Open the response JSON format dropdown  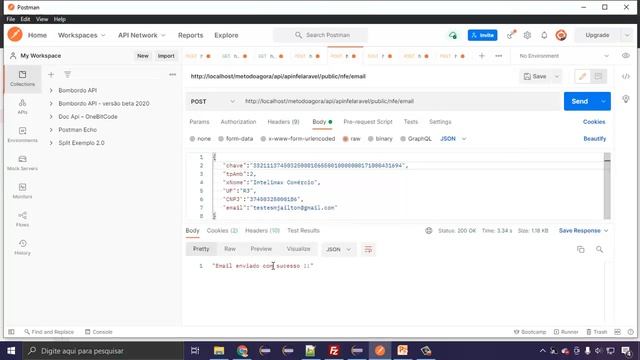[x=338, y=249]
